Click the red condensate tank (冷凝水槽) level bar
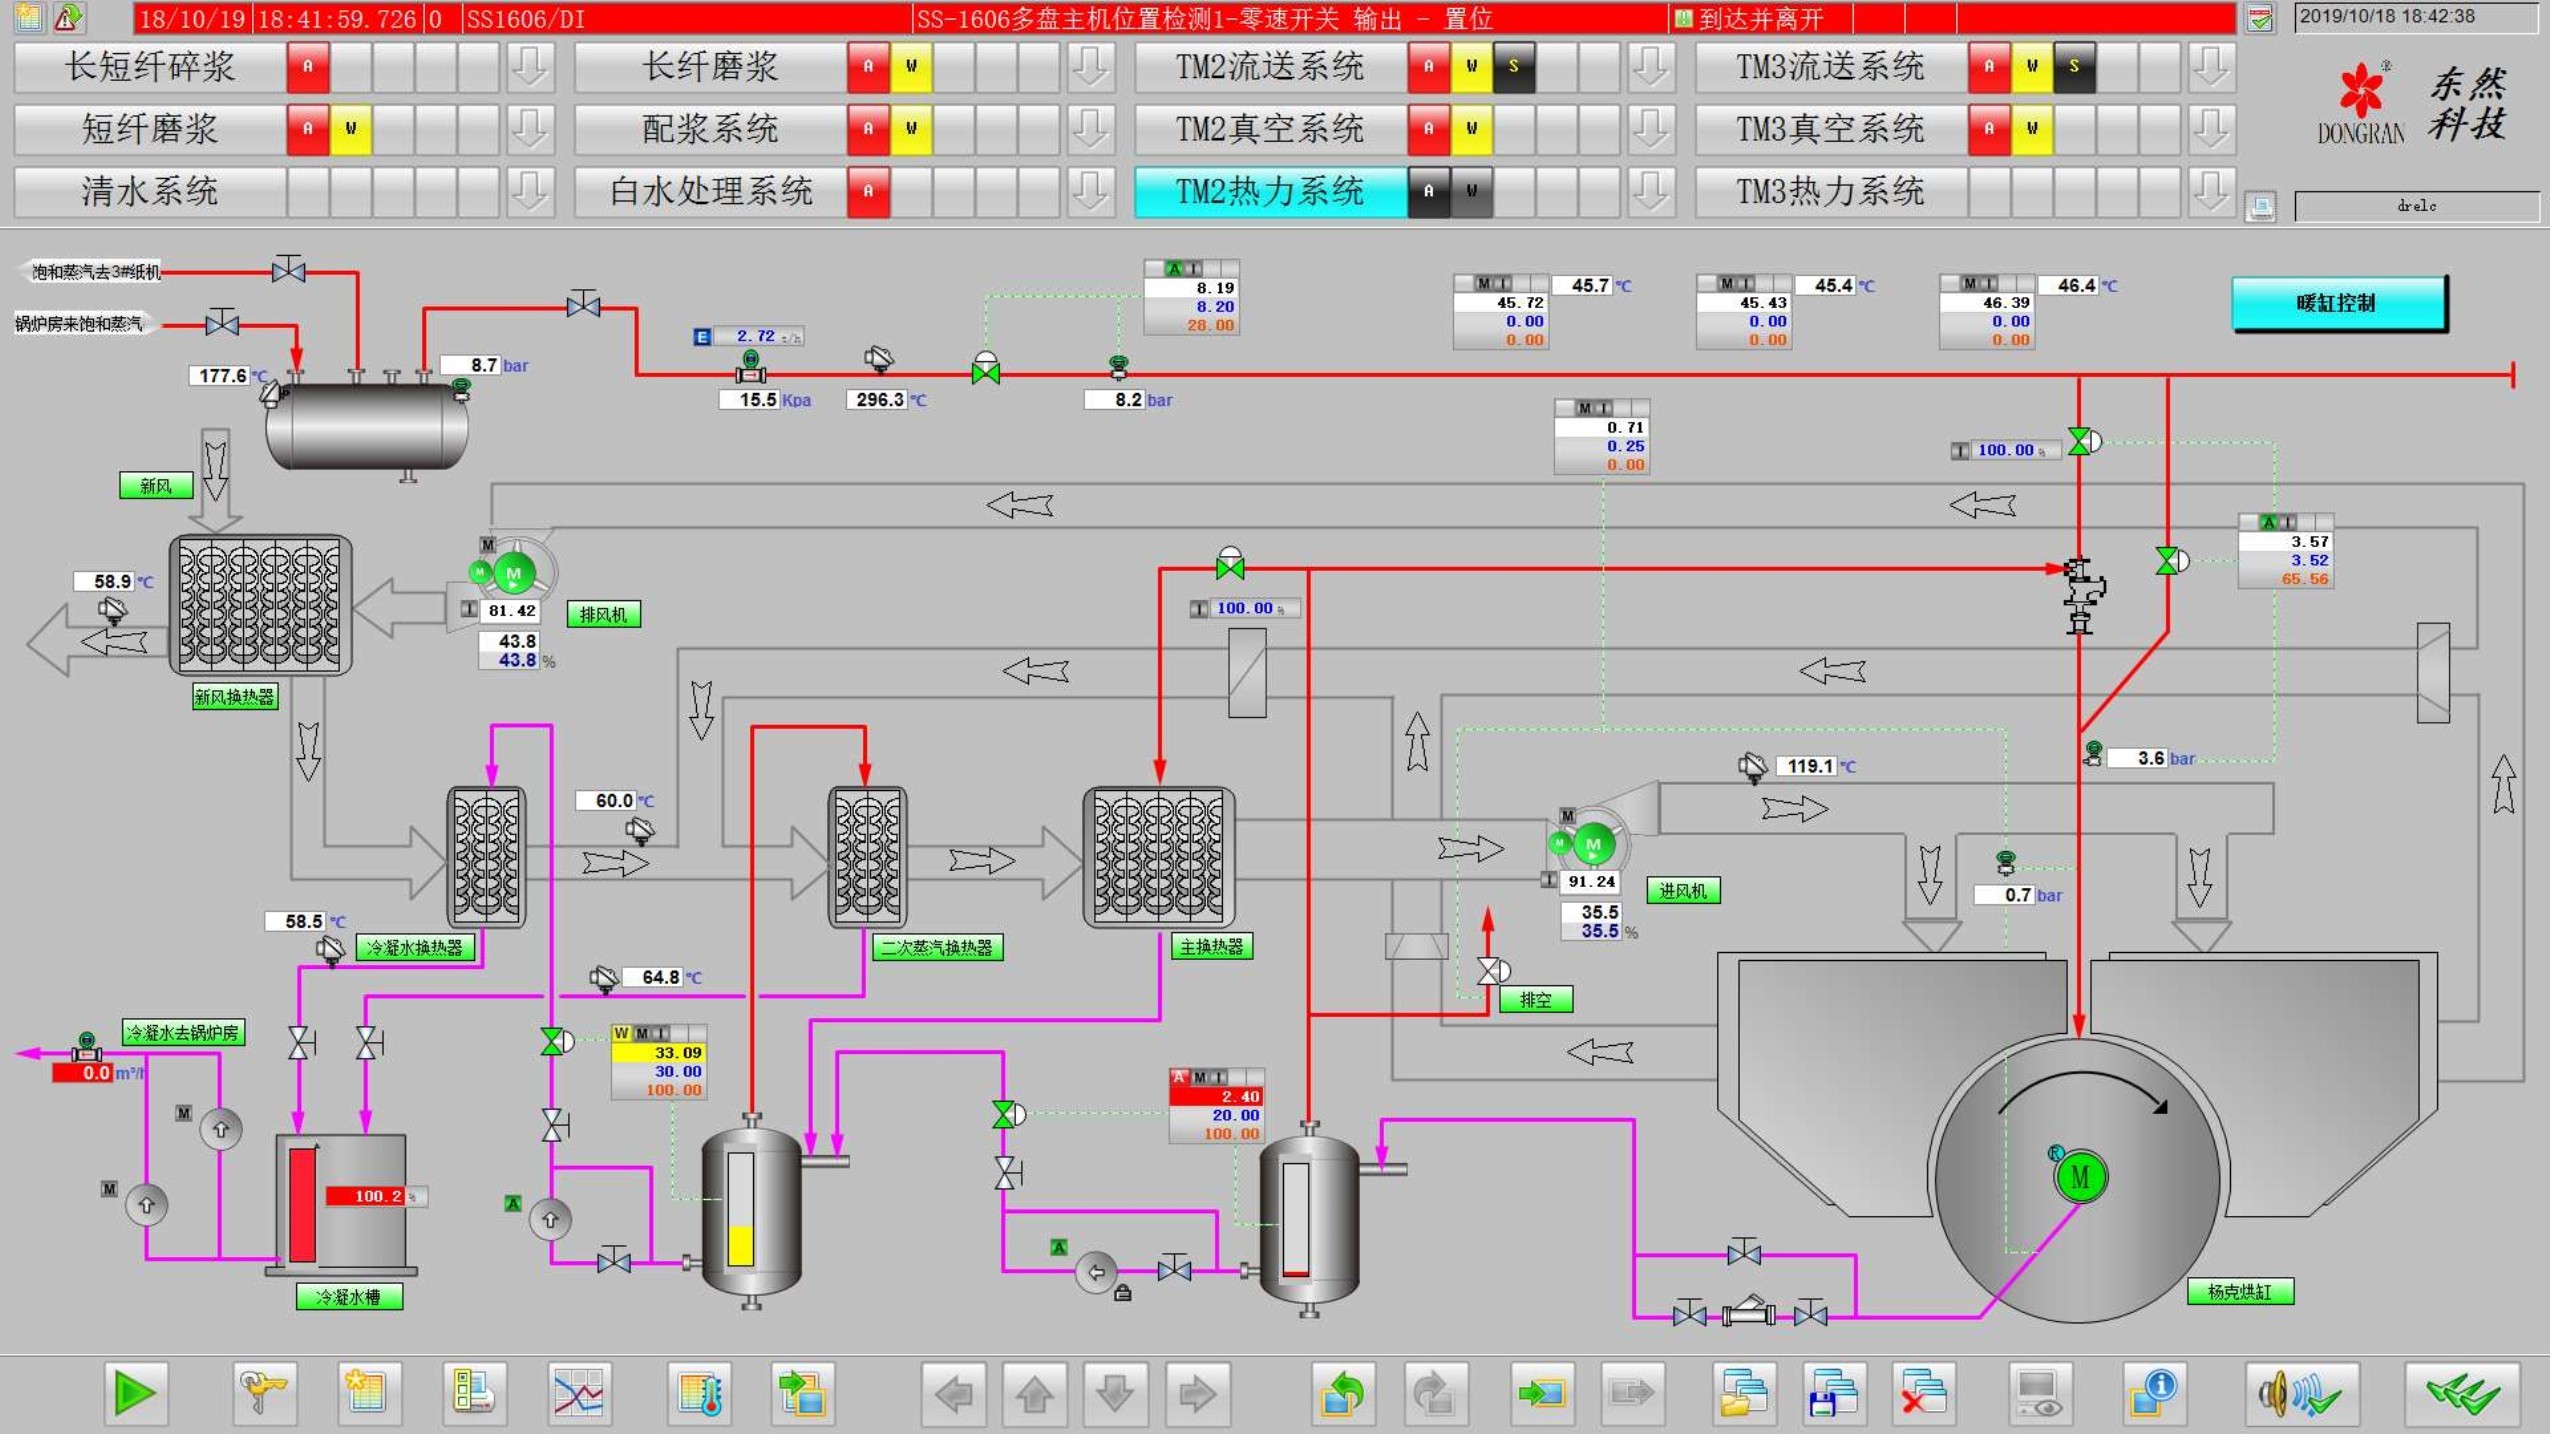This screenshot has width=2553, height=1440. coord(302,1207)
